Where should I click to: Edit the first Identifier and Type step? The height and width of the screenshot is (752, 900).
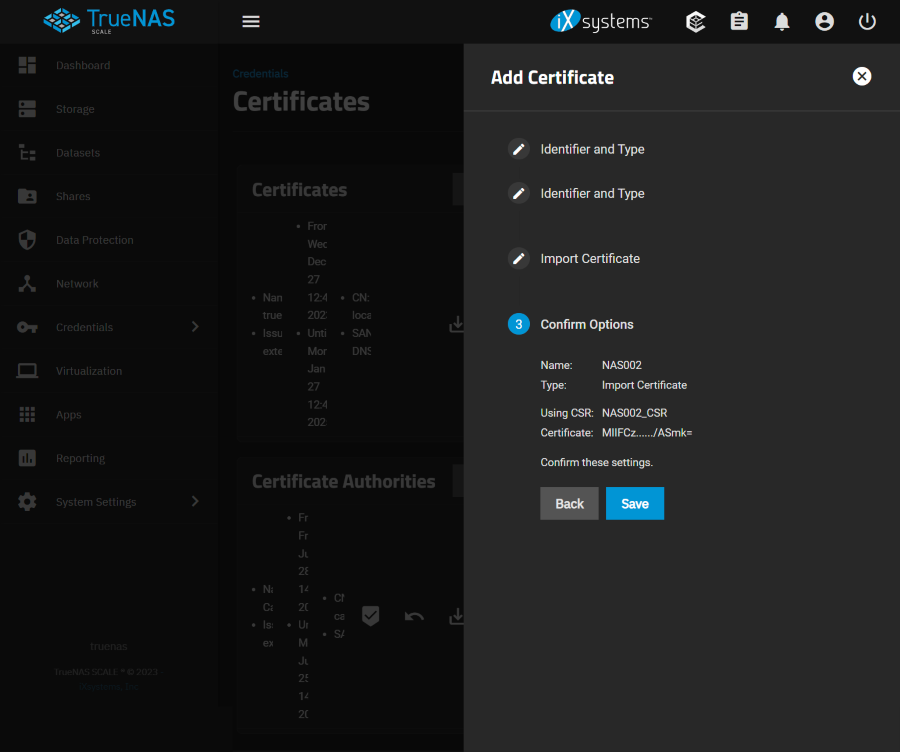519,149
